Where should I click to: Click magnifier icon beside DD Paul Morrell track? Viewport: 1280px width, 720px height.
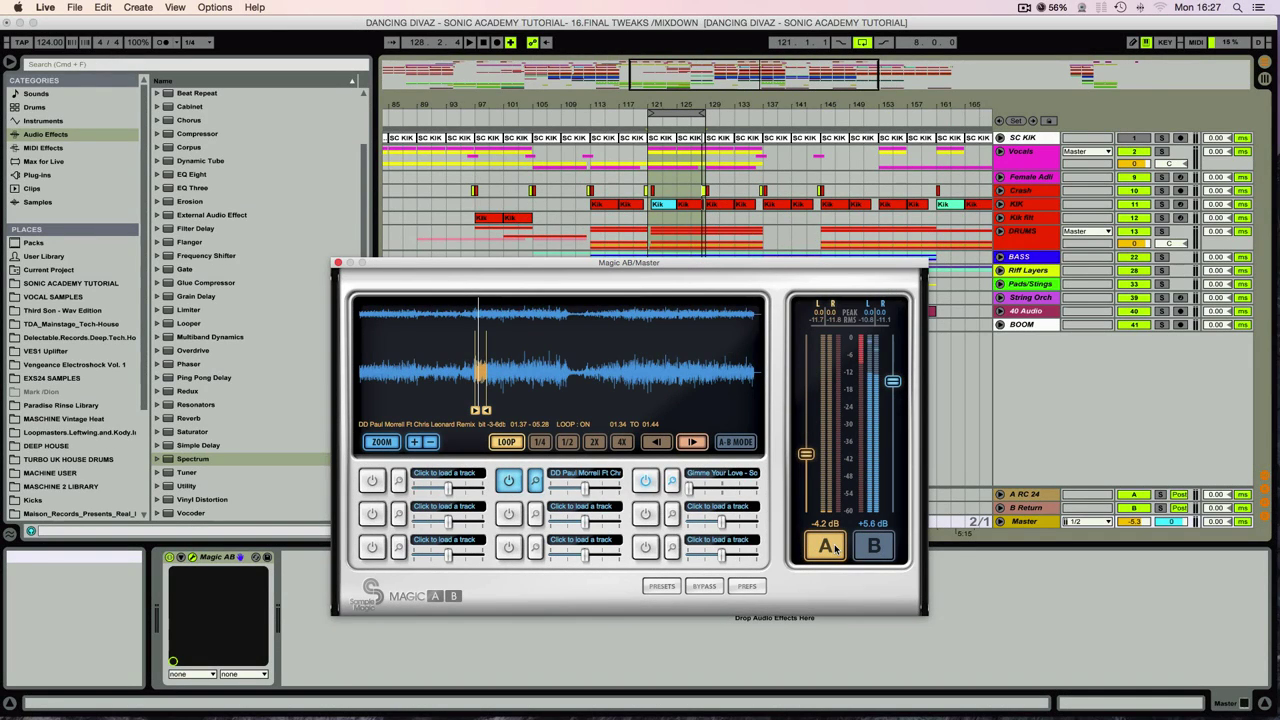[535, 481]
